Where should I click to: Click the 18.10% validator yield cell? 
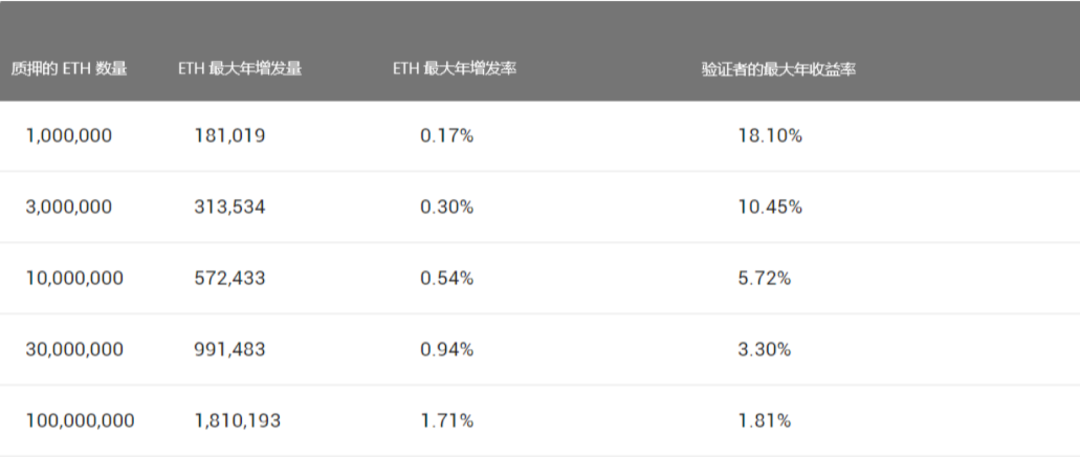770,136
